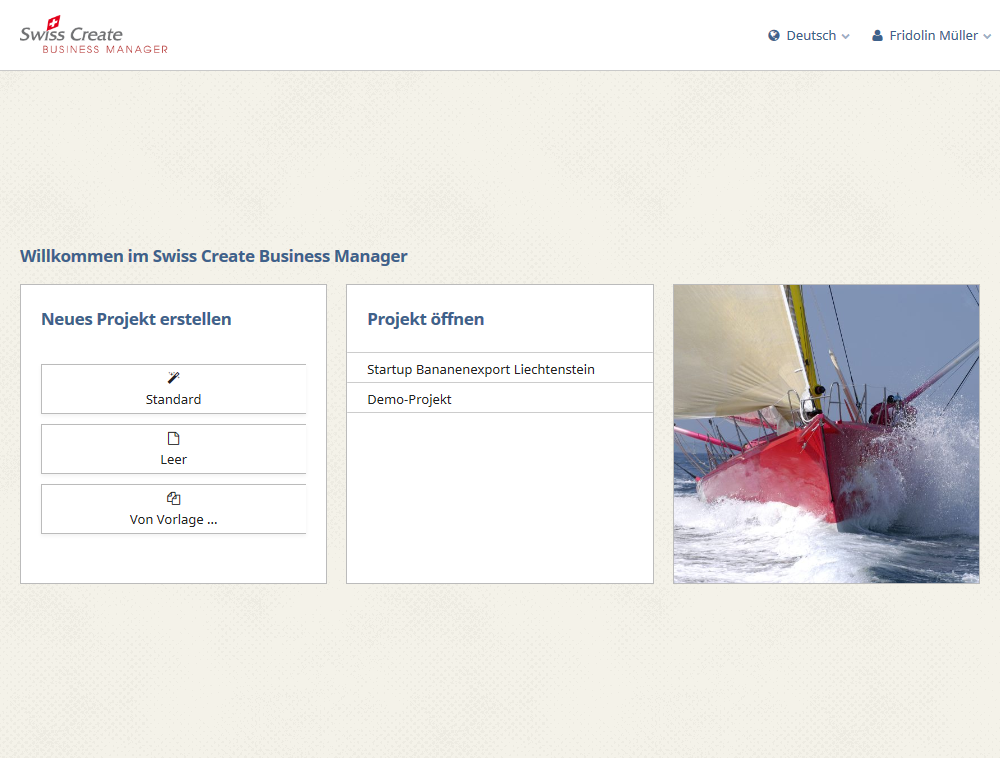1000x758 pixels.
Task: Open the Deutsch language dropdown
Action: coord(810,35)
